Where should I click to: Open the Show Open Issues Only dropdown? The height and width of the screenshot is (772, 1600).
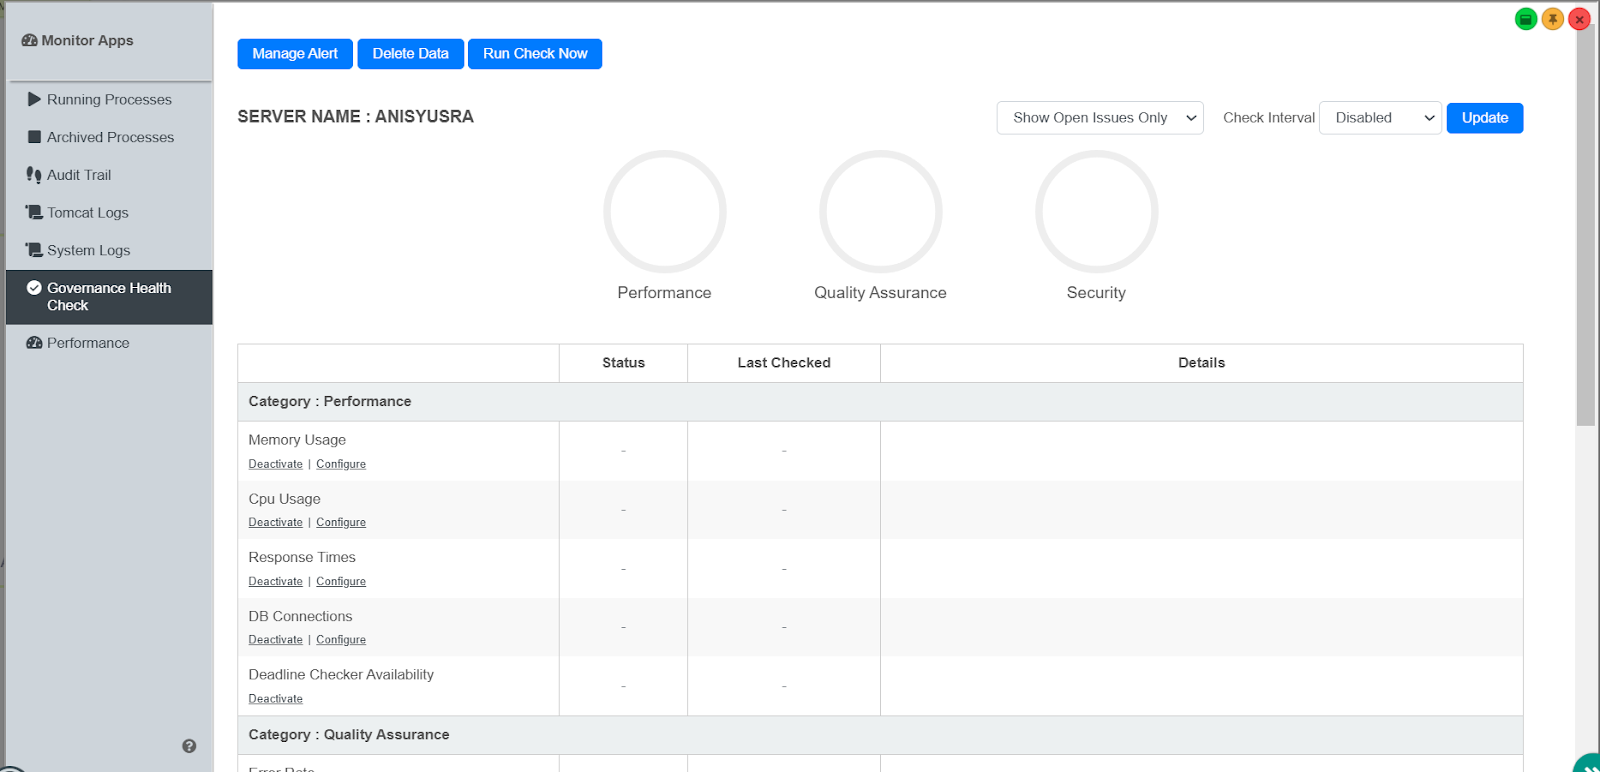click(x=1100, y=118)
